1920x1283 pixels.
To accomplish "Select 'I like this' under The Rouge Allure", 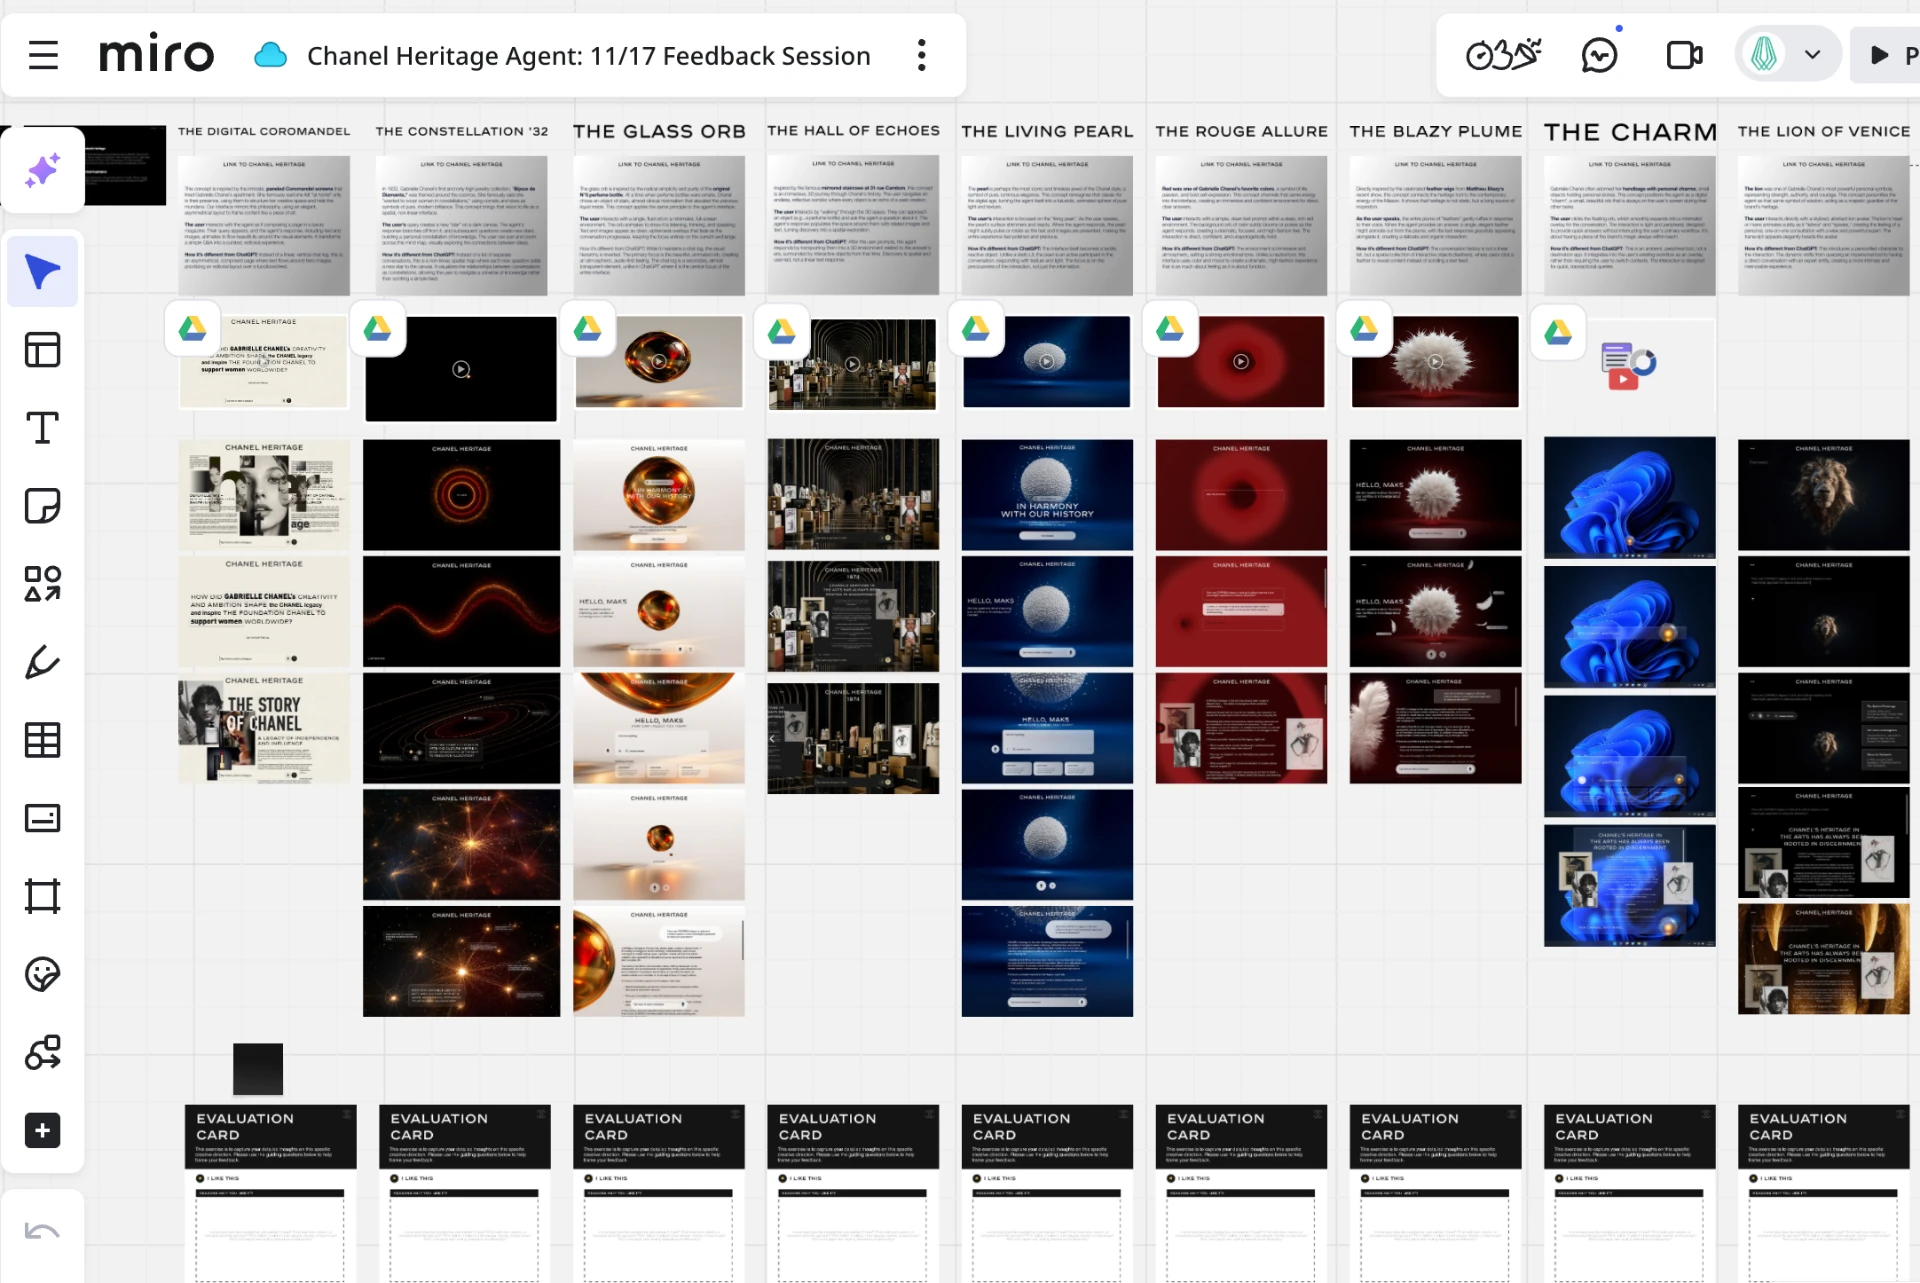I will (1188, 1178).
